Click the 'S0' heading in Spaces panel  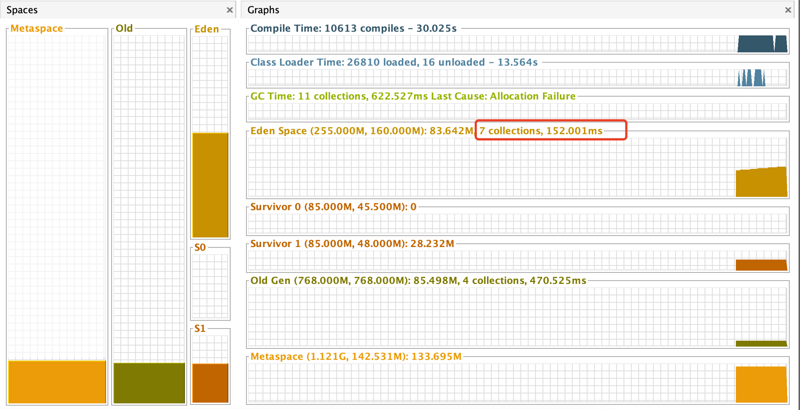(x=200, y=247)
